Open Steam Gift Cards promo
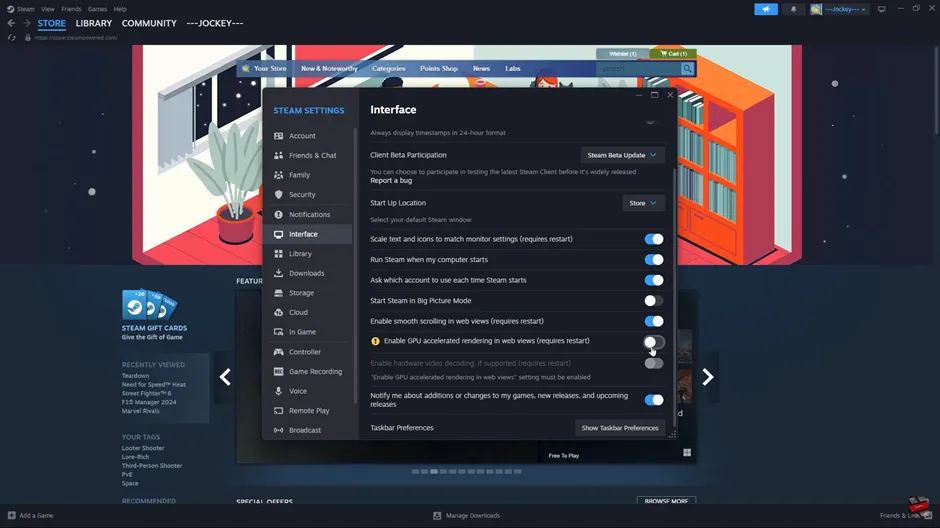This screenshot has width=940, height=528. 154,315
